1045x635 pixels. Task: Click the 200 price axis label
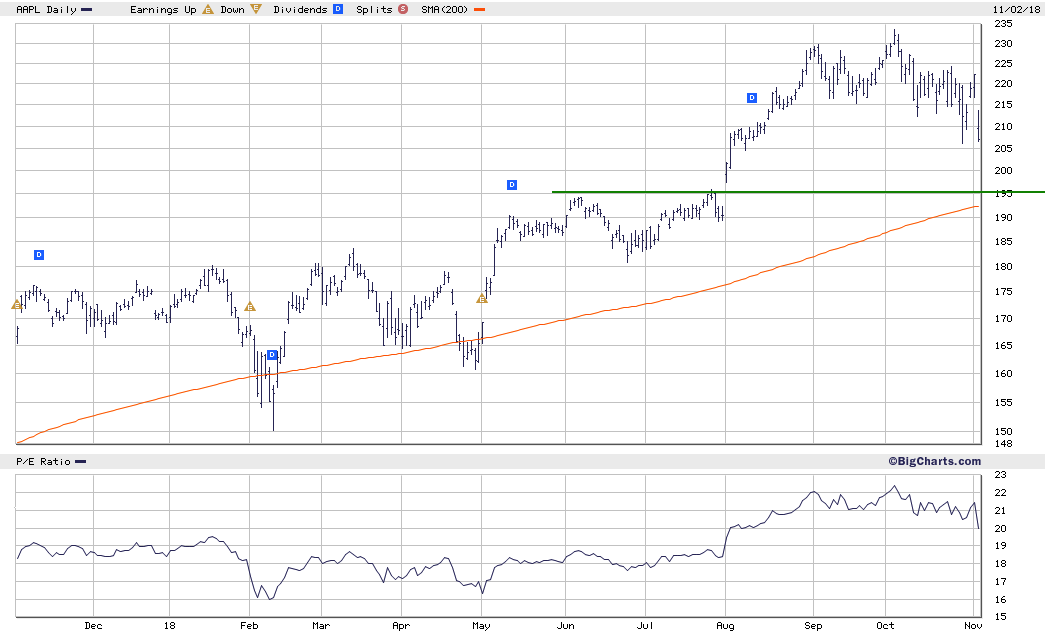point(1003,171)
